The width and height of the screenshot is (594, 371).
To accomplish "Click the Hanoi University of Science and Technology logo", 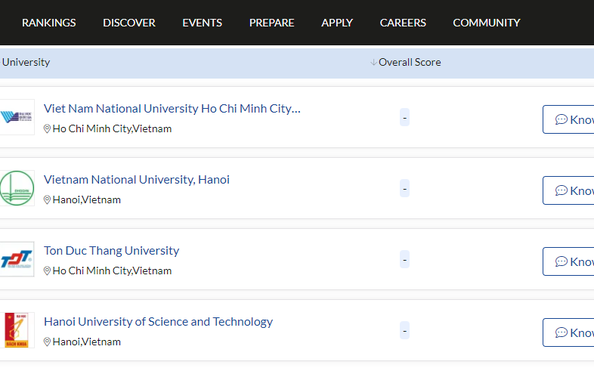I will coord(17,330).
